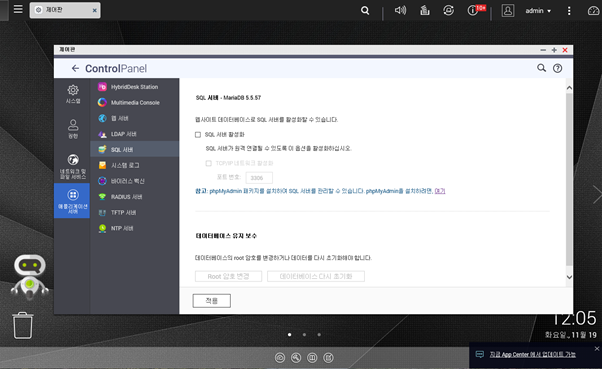Click SQL 서버 - MariaDB 5.5.57 heading
Screen dimensions: 602x369
228,98
